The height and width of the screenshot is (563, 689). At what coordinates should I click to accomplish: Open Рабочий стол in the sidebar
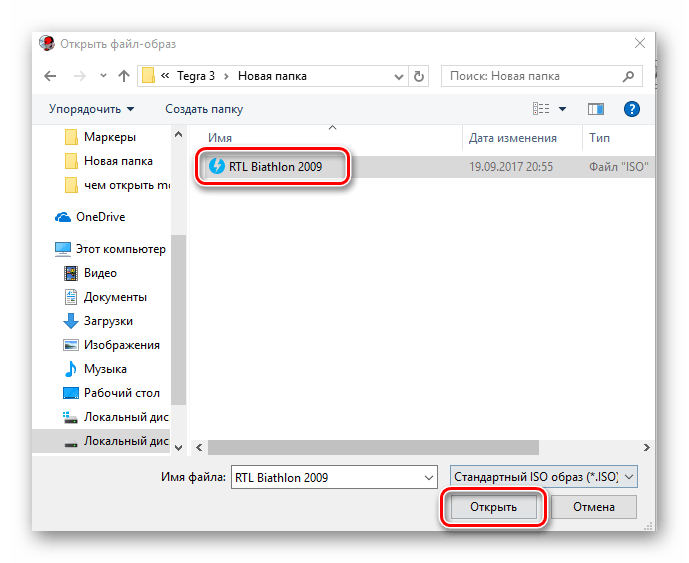pos(112,393)
